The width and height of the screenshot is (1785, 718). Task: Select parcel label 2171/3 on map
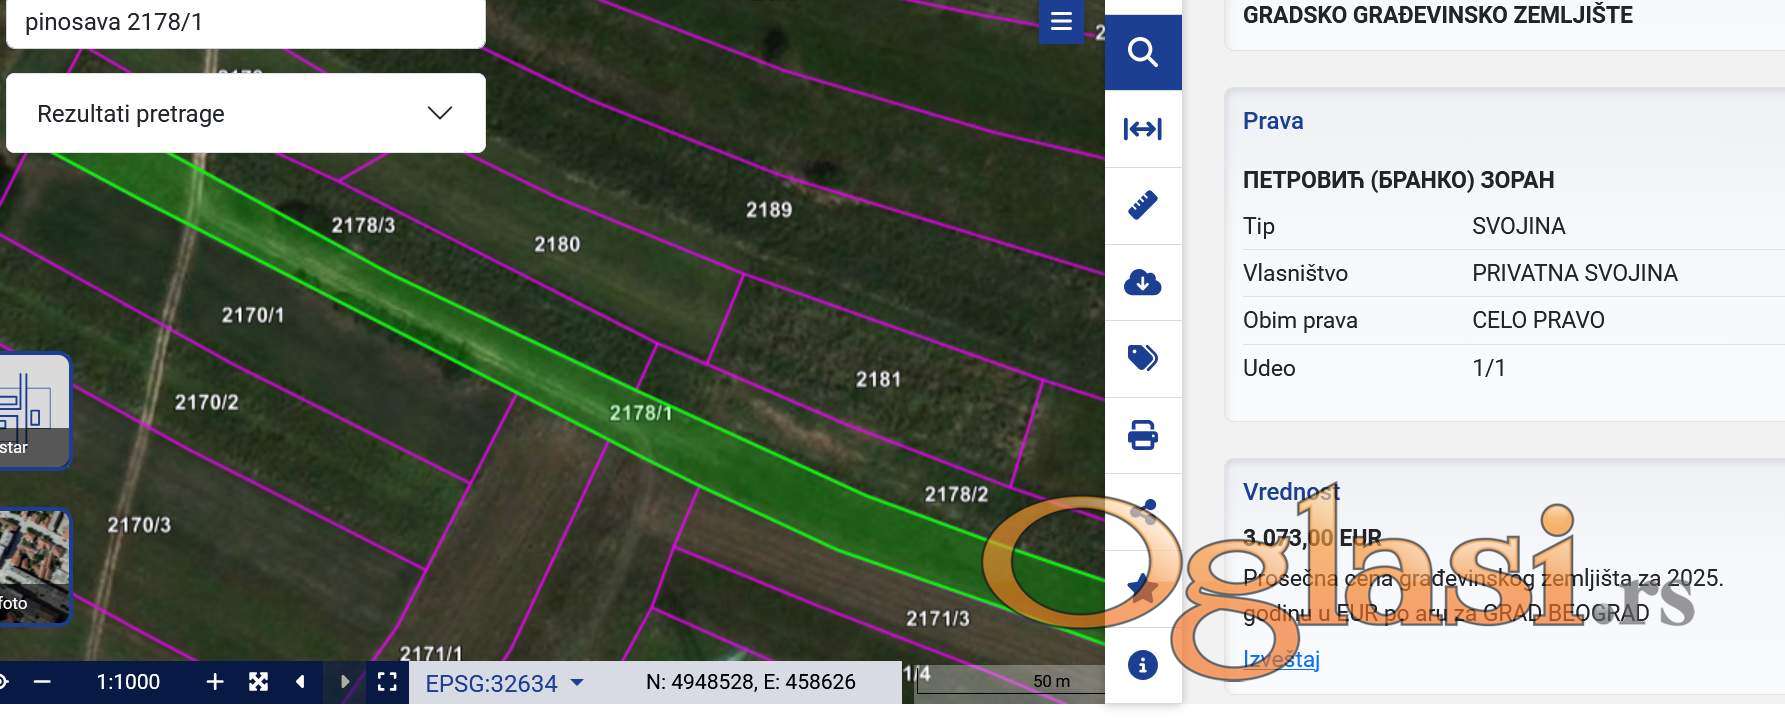click(x=938, y=618)
